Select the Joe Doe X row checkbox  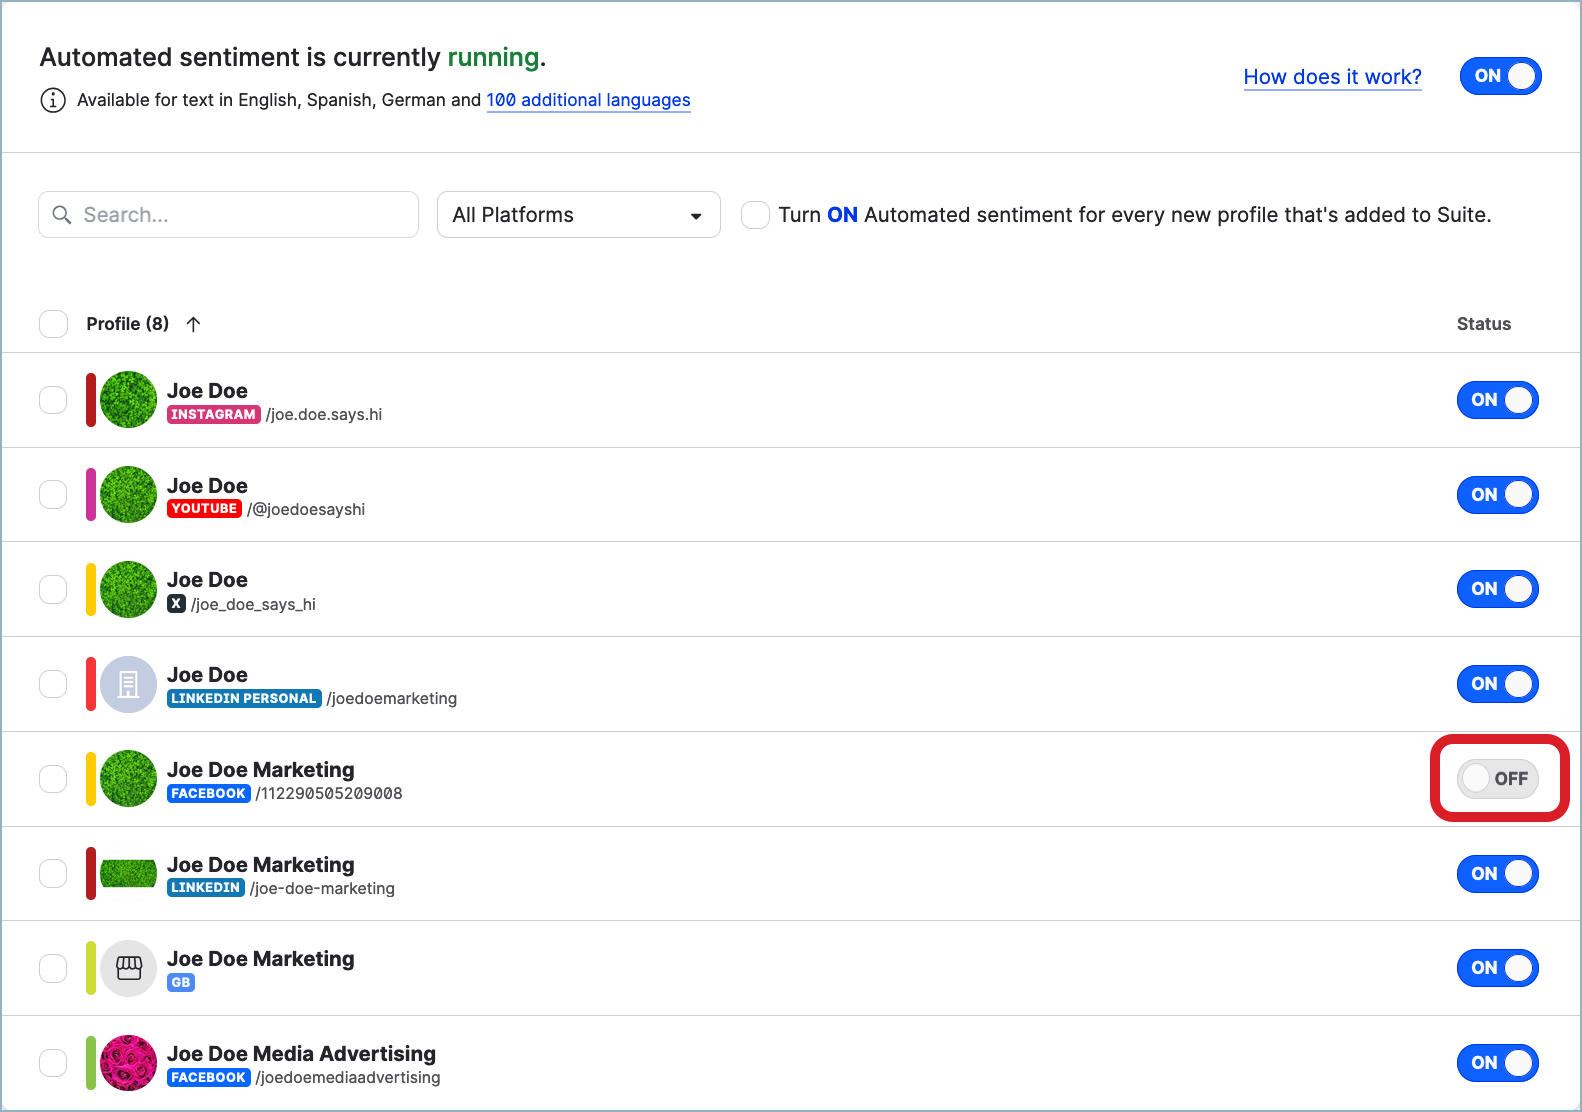pyautogui.click(x=53, y=589)
